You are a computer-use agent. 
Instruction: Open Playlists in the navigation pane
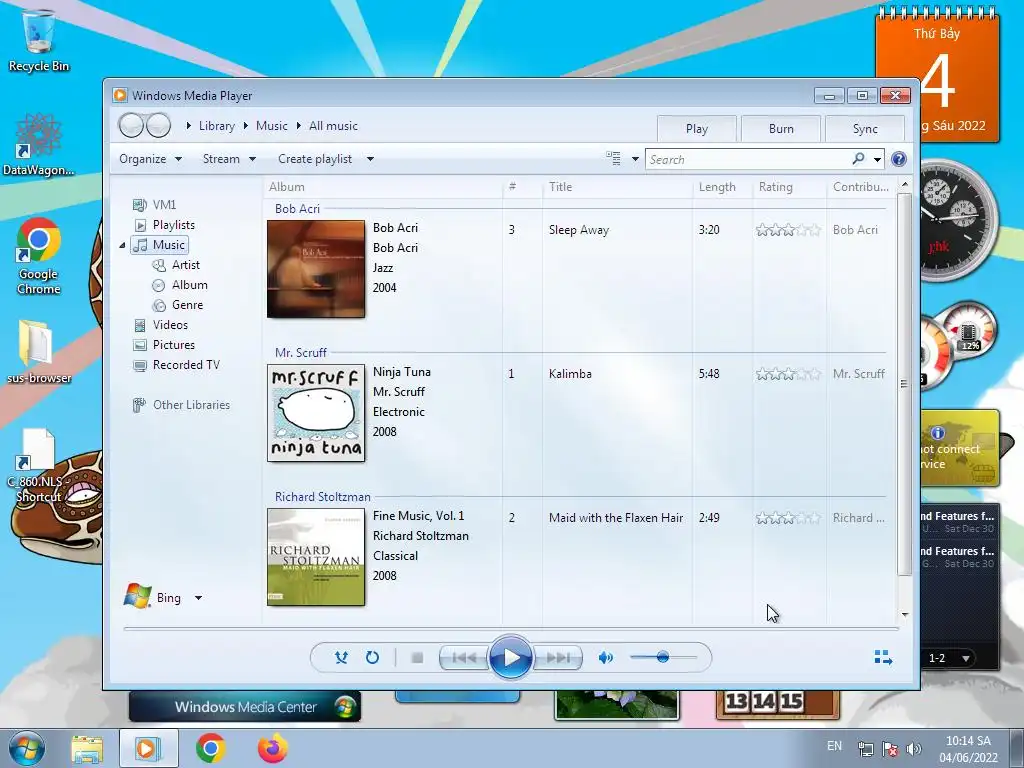165,225
